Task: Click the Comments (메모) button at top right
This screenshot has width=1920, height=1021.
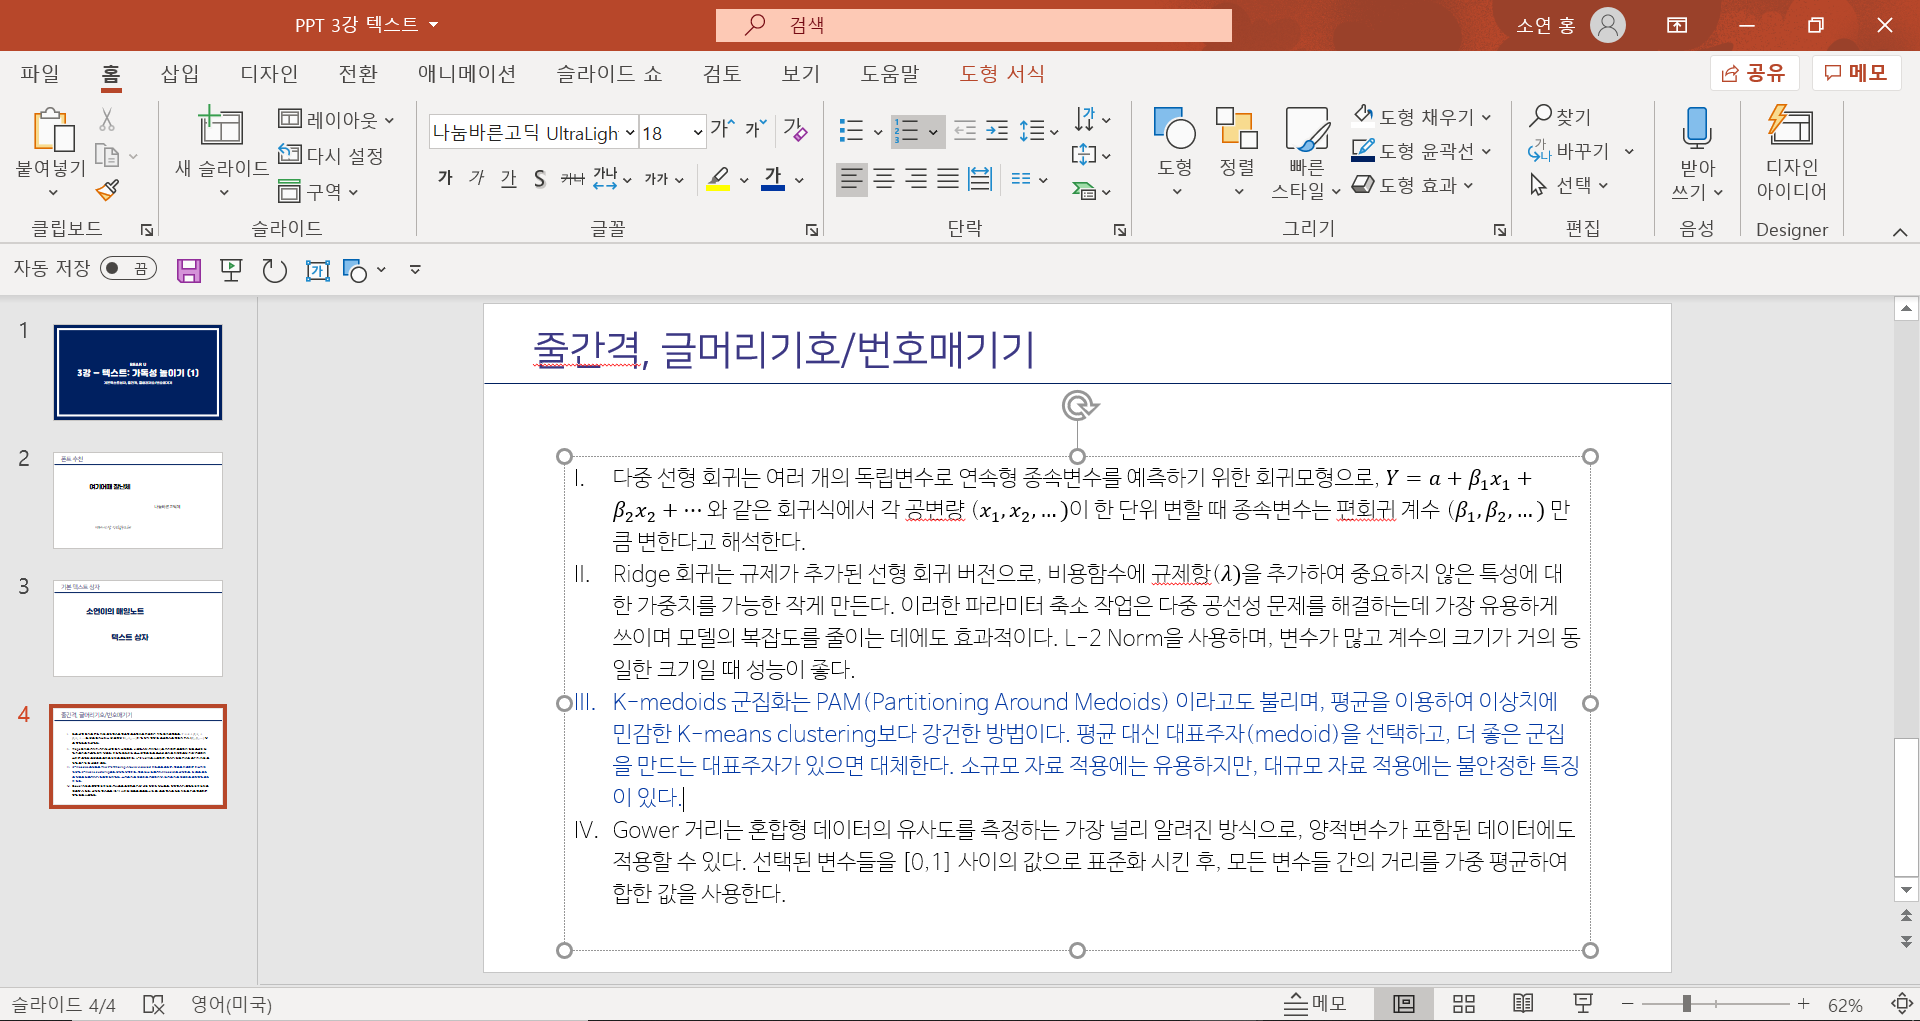Action: (1856, 73)
